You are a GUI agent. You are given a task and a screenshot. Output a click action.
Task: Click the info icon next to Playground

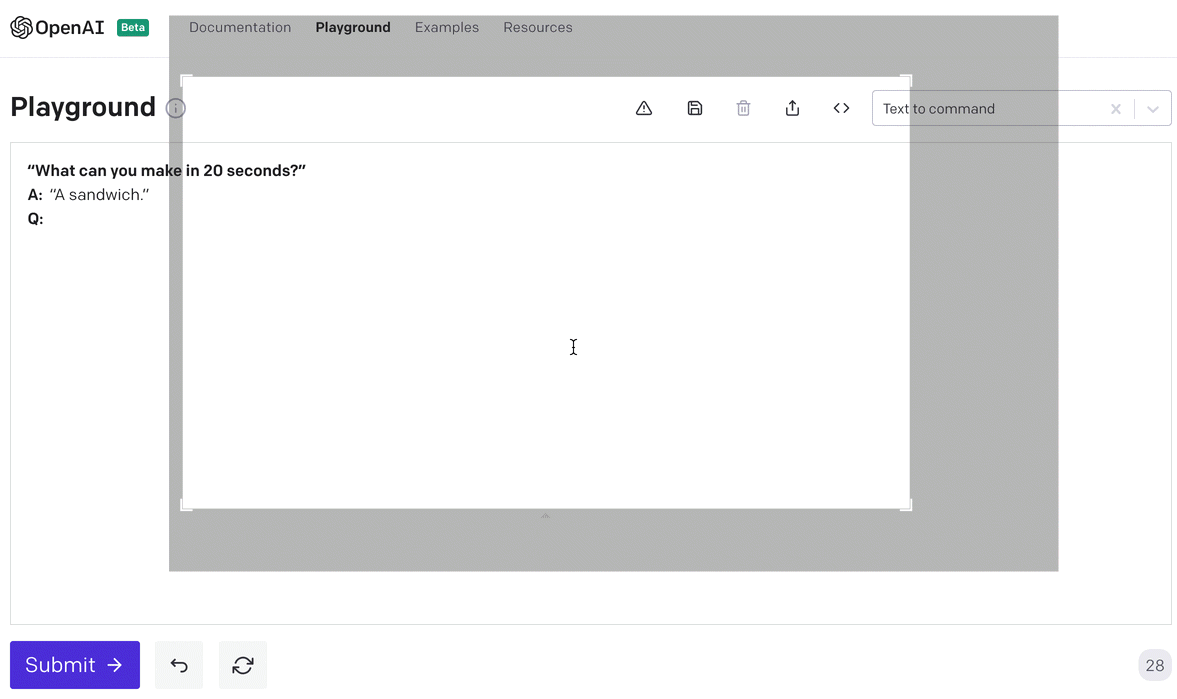pos(176,108)
